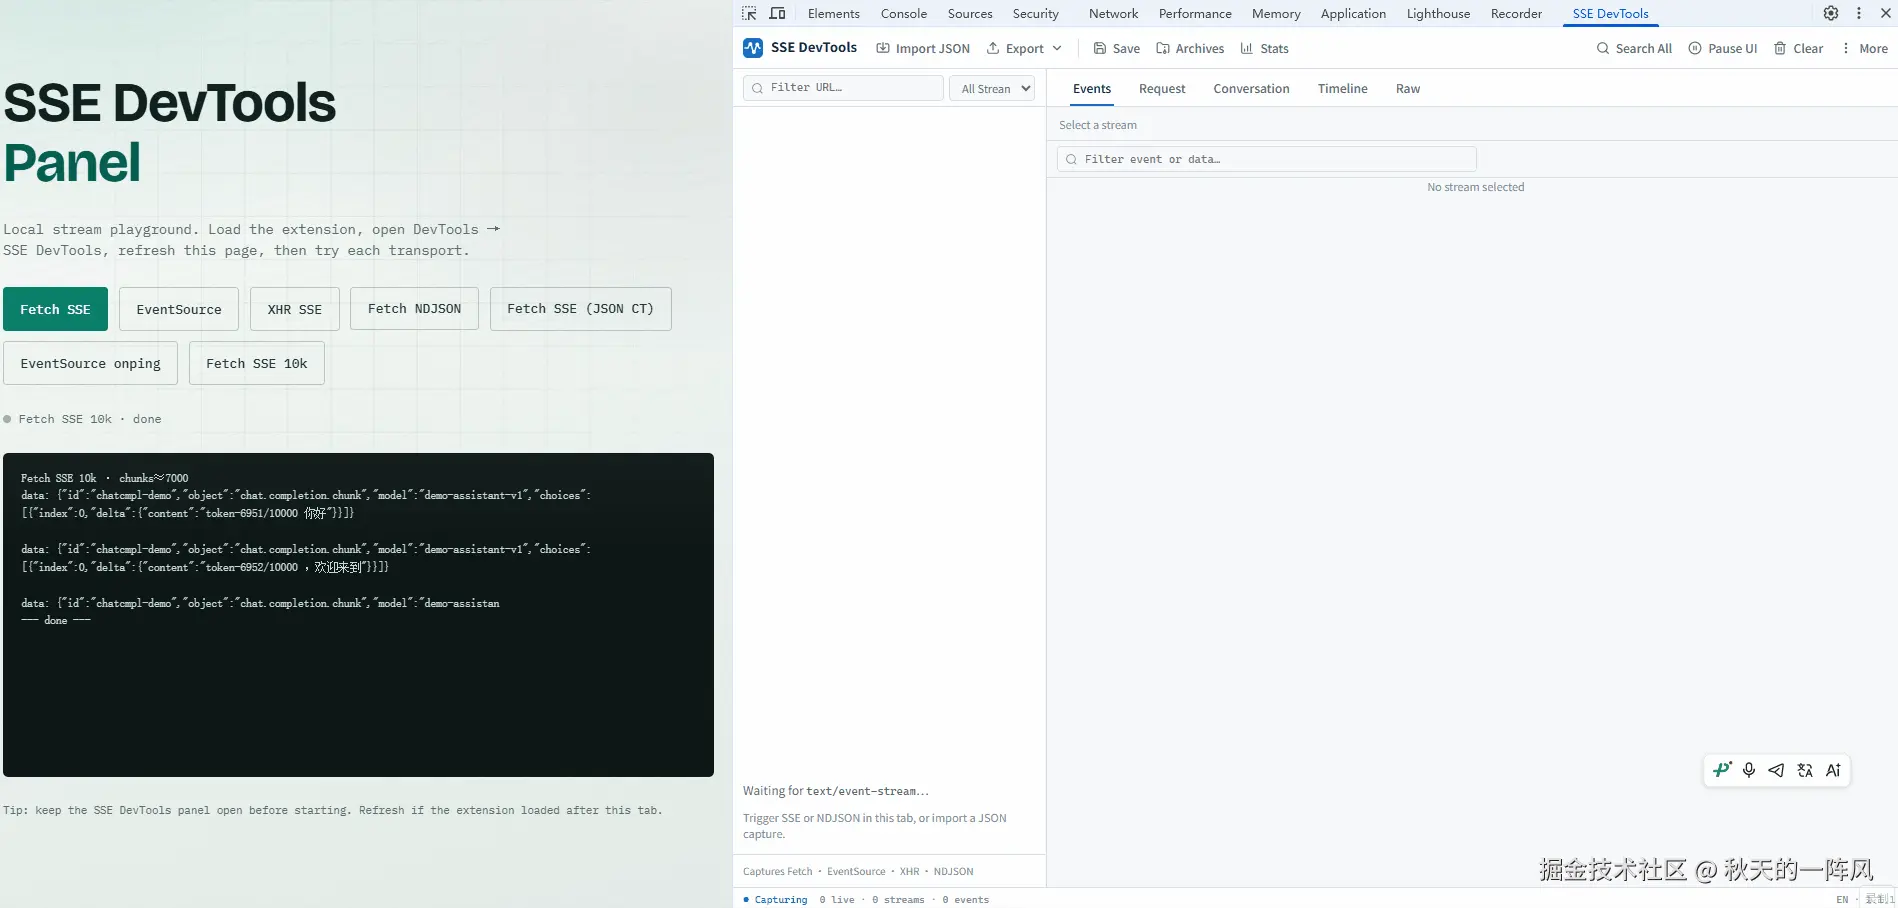Viewport: 1898px width, 908px height.
Task: Open the Elements DevTools tab
Action: pyautogui.click(x=834, y=14)
